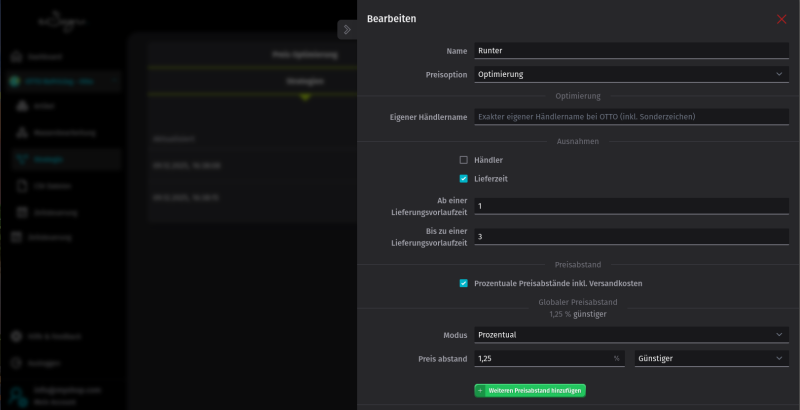800x410 pixels.
Task: Click Weiteren Preisabstand hinzufügen button
Action: 530,391
